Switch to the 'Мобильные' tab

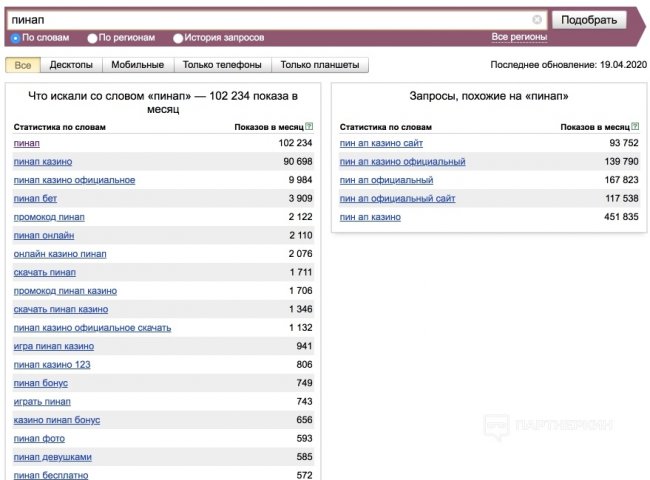[x=137, y=65]
